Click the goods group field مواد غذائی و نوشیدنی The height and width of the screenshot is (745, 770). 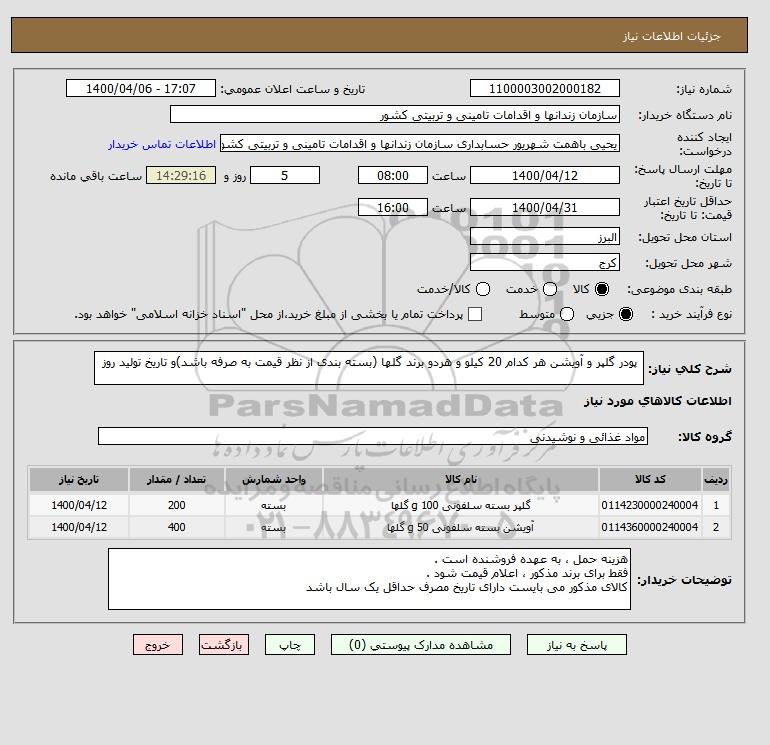point(373,436)
